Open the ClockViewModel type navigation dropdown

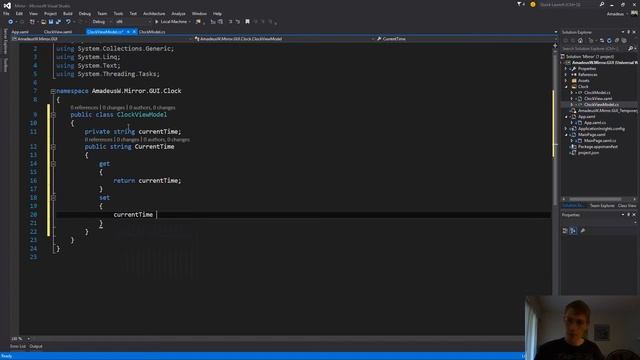tap(284, 39)
